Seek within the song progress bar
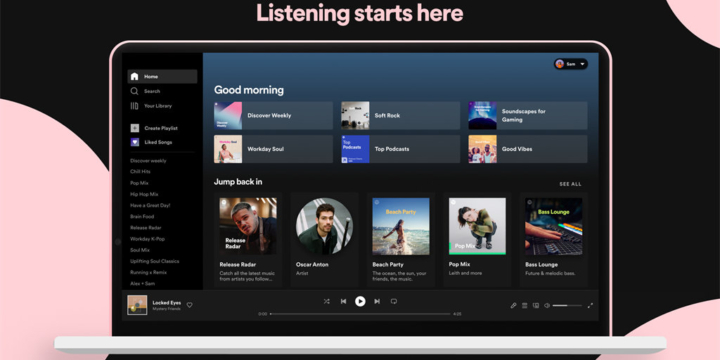 click(x=360, y=314)
